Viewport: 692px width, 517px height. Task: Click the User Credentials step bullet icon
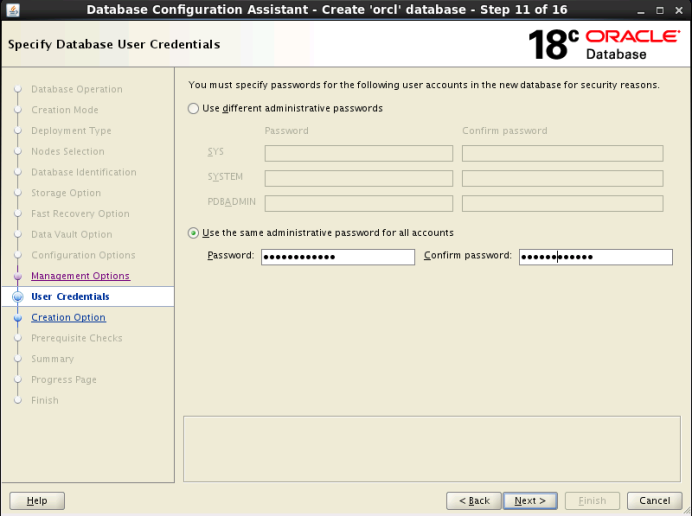18,297
